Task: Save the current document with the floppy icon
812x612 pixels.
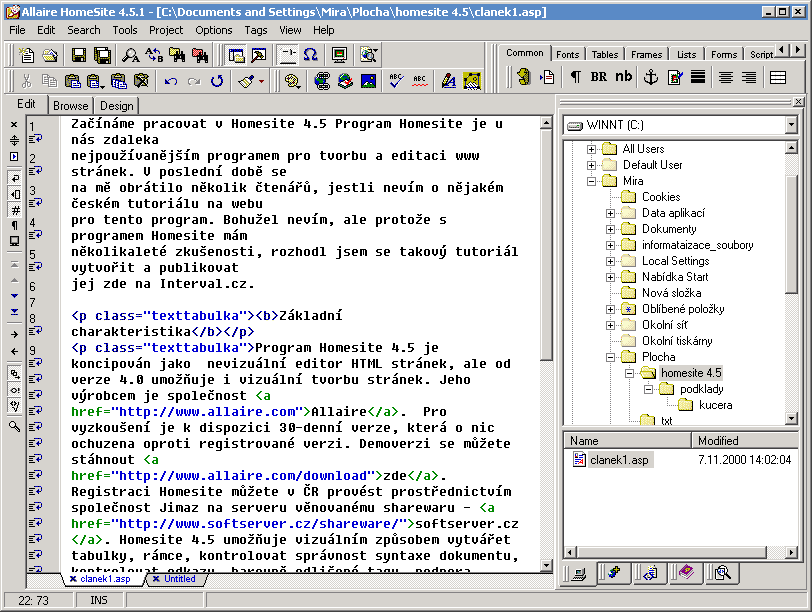Action: [x=79, y=55]
